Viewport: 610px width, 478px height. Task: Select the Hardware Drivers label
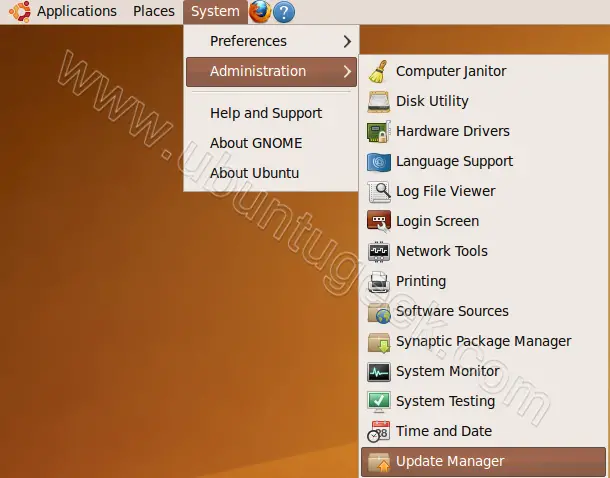[x=452, y=131]
